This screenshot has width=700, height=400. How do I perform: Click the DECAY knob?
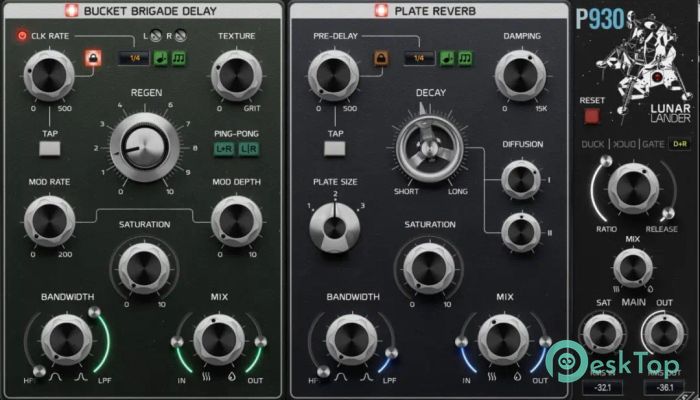pos(429,148)
